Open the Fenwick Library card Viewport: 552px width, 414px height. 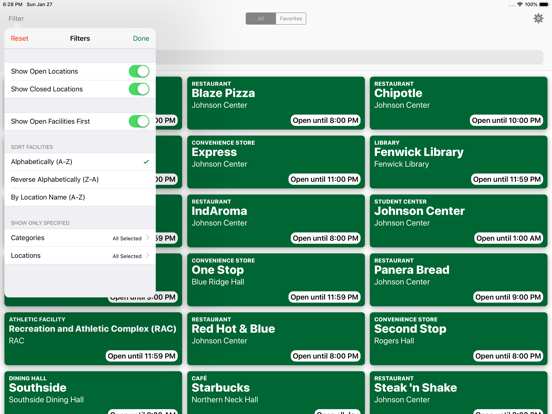[x=458, y=162]
